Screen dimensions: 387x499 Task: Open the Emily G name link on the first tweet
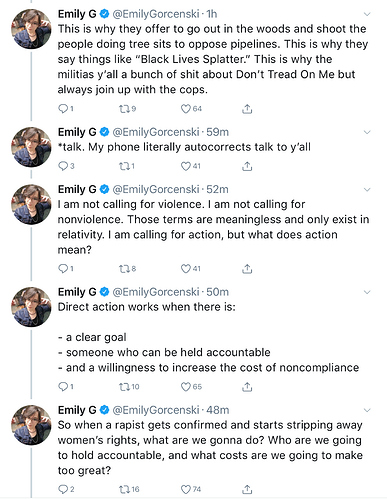click(x=77, y=14)
